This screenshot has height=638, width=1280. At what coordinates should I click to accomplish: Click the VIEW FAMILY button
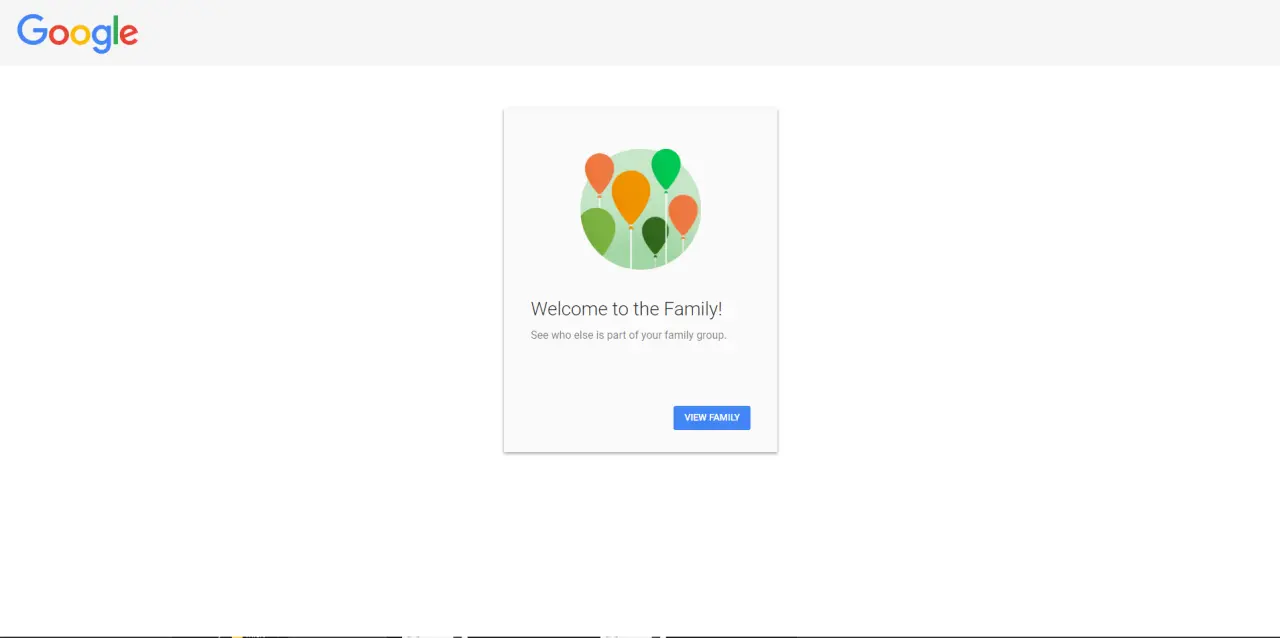tap(712, 418)
